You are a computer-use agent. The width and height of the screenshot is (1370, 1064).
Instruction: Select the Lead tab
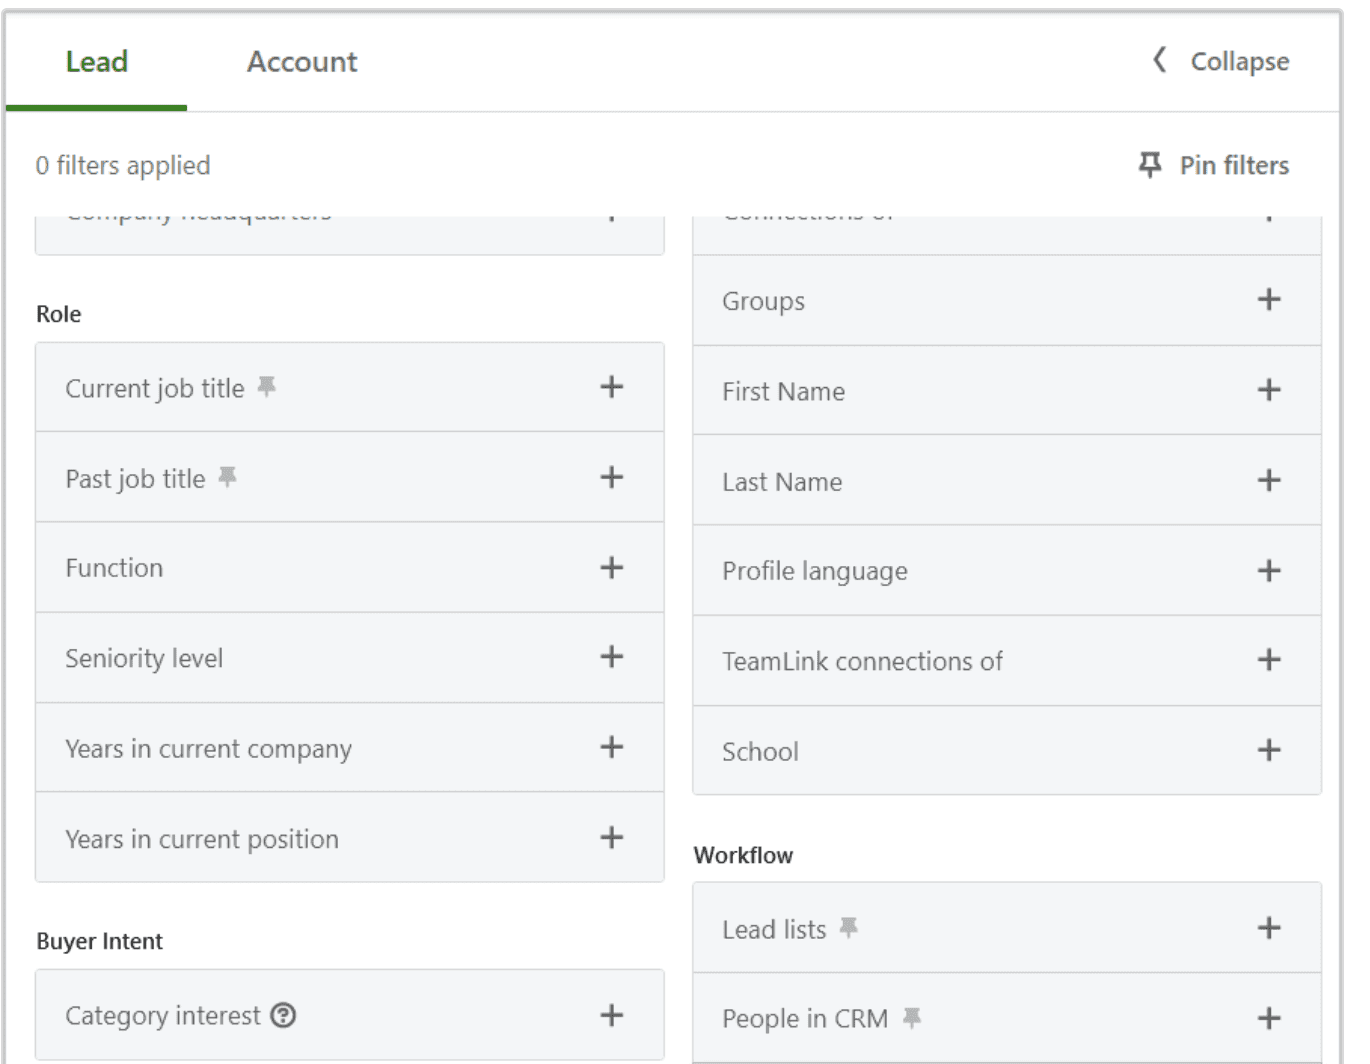(x=96, y=62)
